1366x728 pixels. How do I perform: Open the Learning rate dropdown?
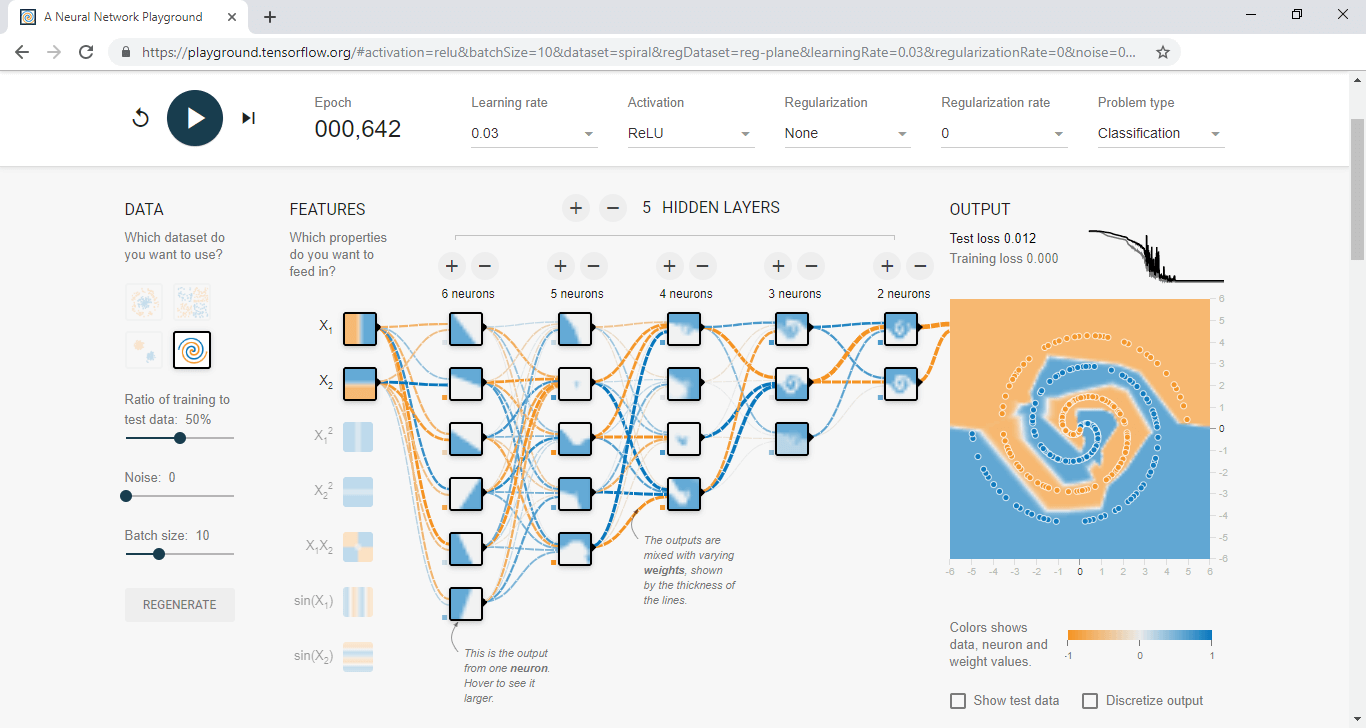pyautogui.click(x=534, y=134)
